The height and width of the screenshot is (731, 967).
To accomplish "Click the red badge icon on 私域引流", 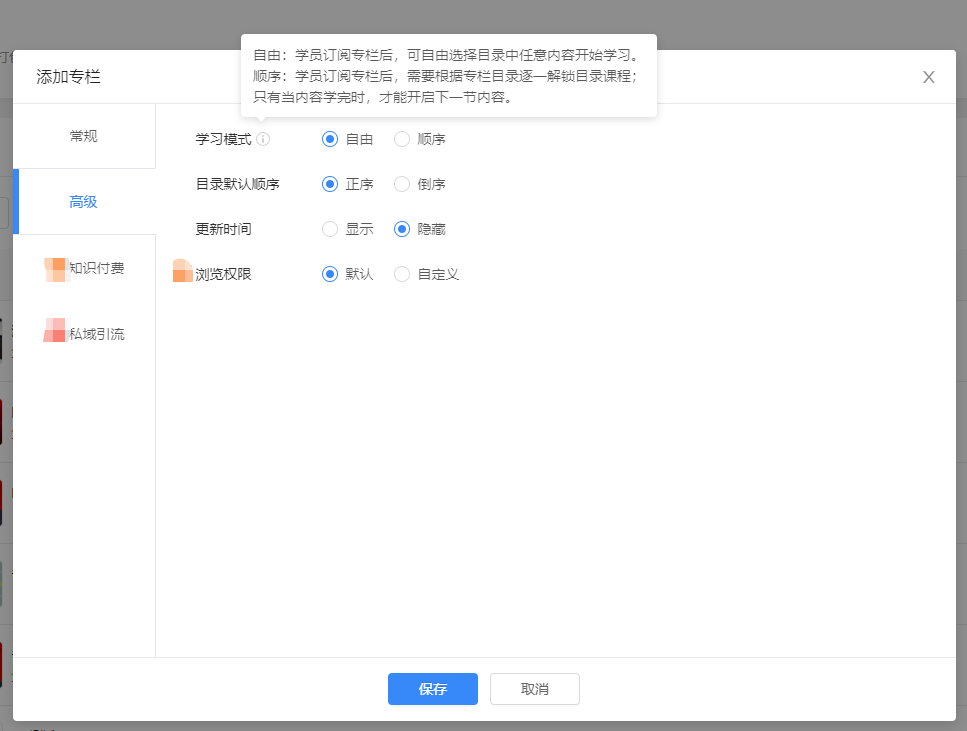I will (55, 331).
